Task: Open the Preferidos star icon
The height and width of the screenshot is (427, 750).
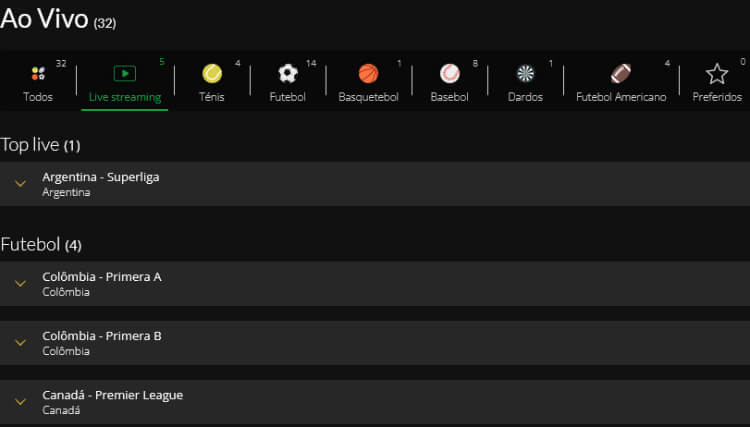Action: coord(717,74)
